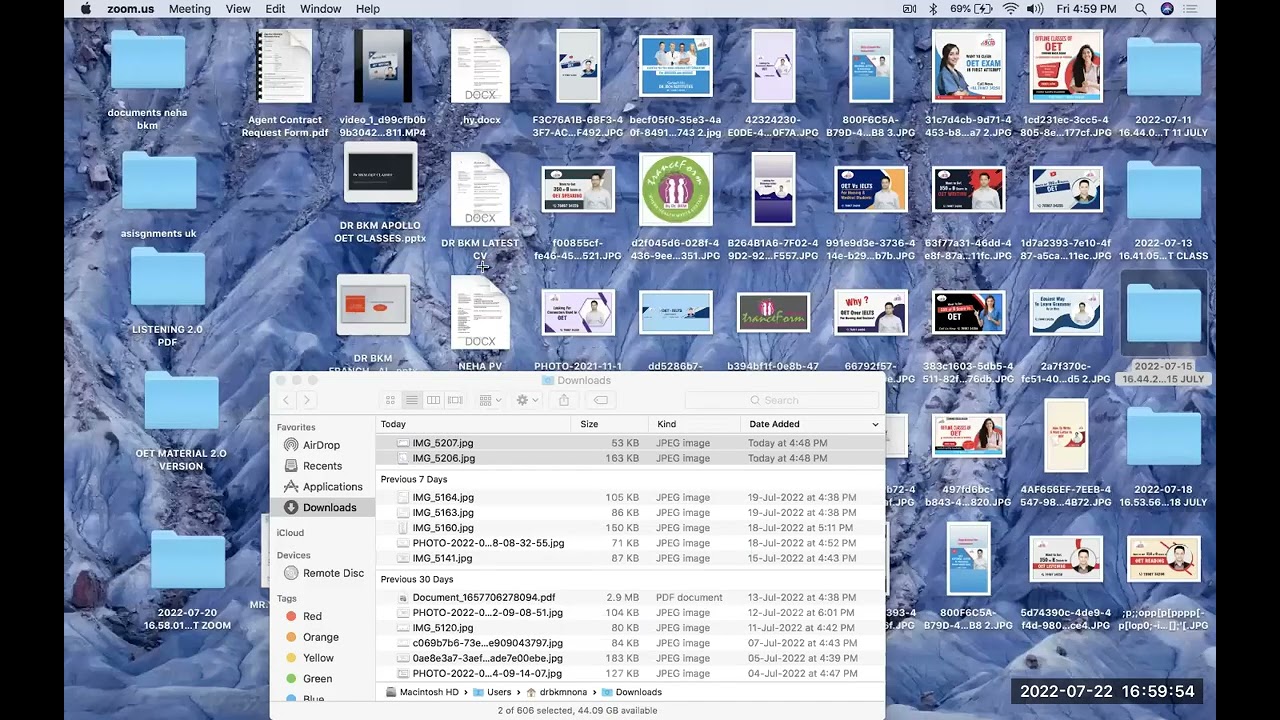The width and height of the screenshot is (1280, 720).
Task: Open the Window menu
Action: coord(320,9)
